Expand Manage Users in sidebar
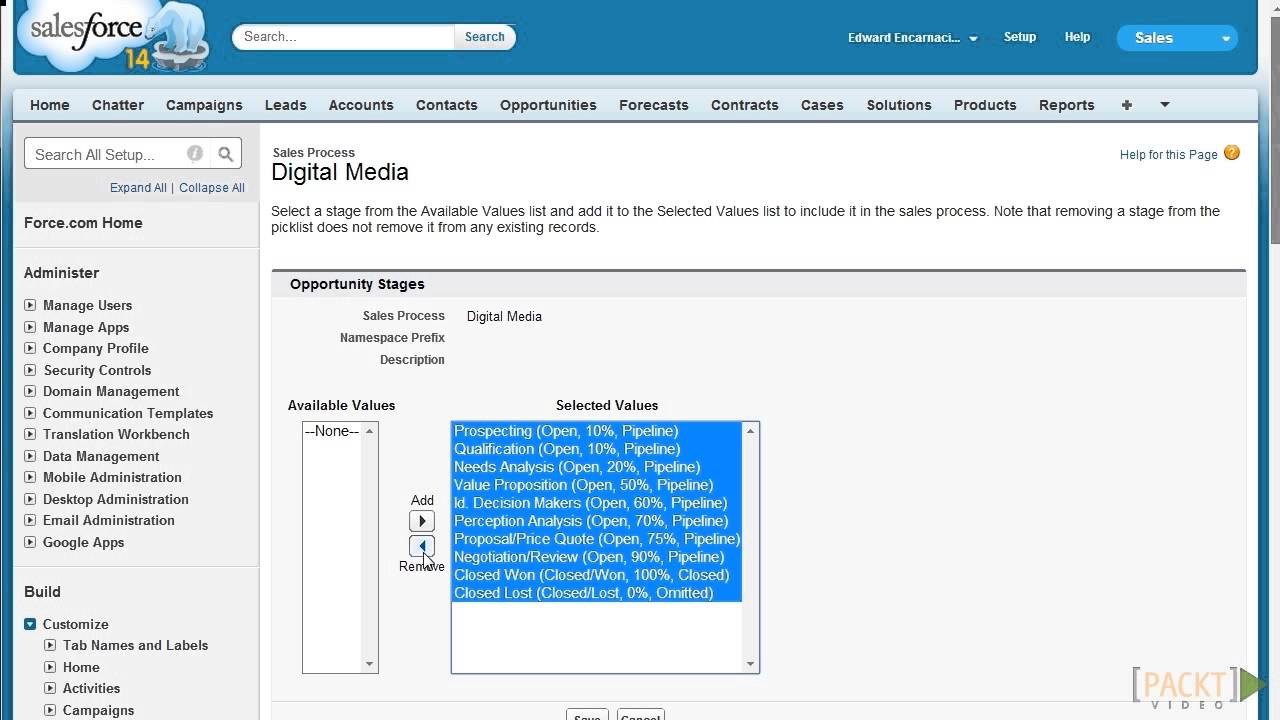This screenshot has height=720, width=1280. 30,305
